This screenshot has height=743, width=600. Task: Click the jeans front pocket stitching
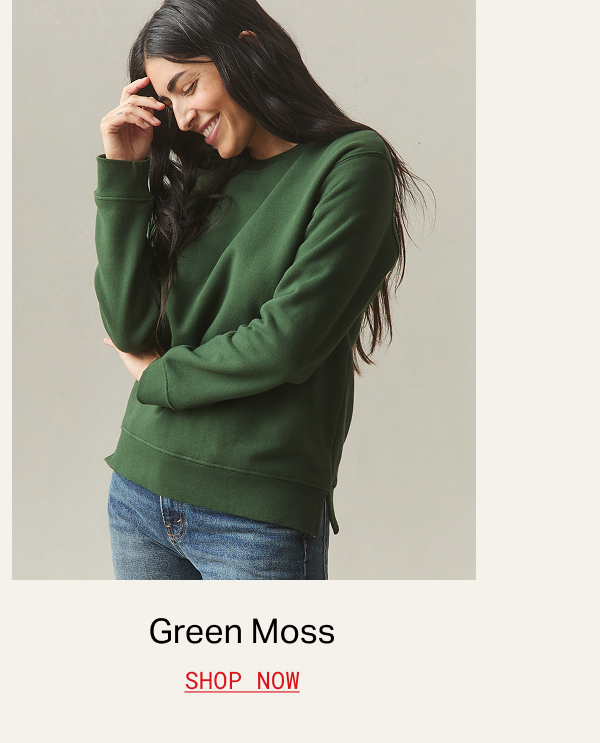pyautogui.click(x=173, y=521)
